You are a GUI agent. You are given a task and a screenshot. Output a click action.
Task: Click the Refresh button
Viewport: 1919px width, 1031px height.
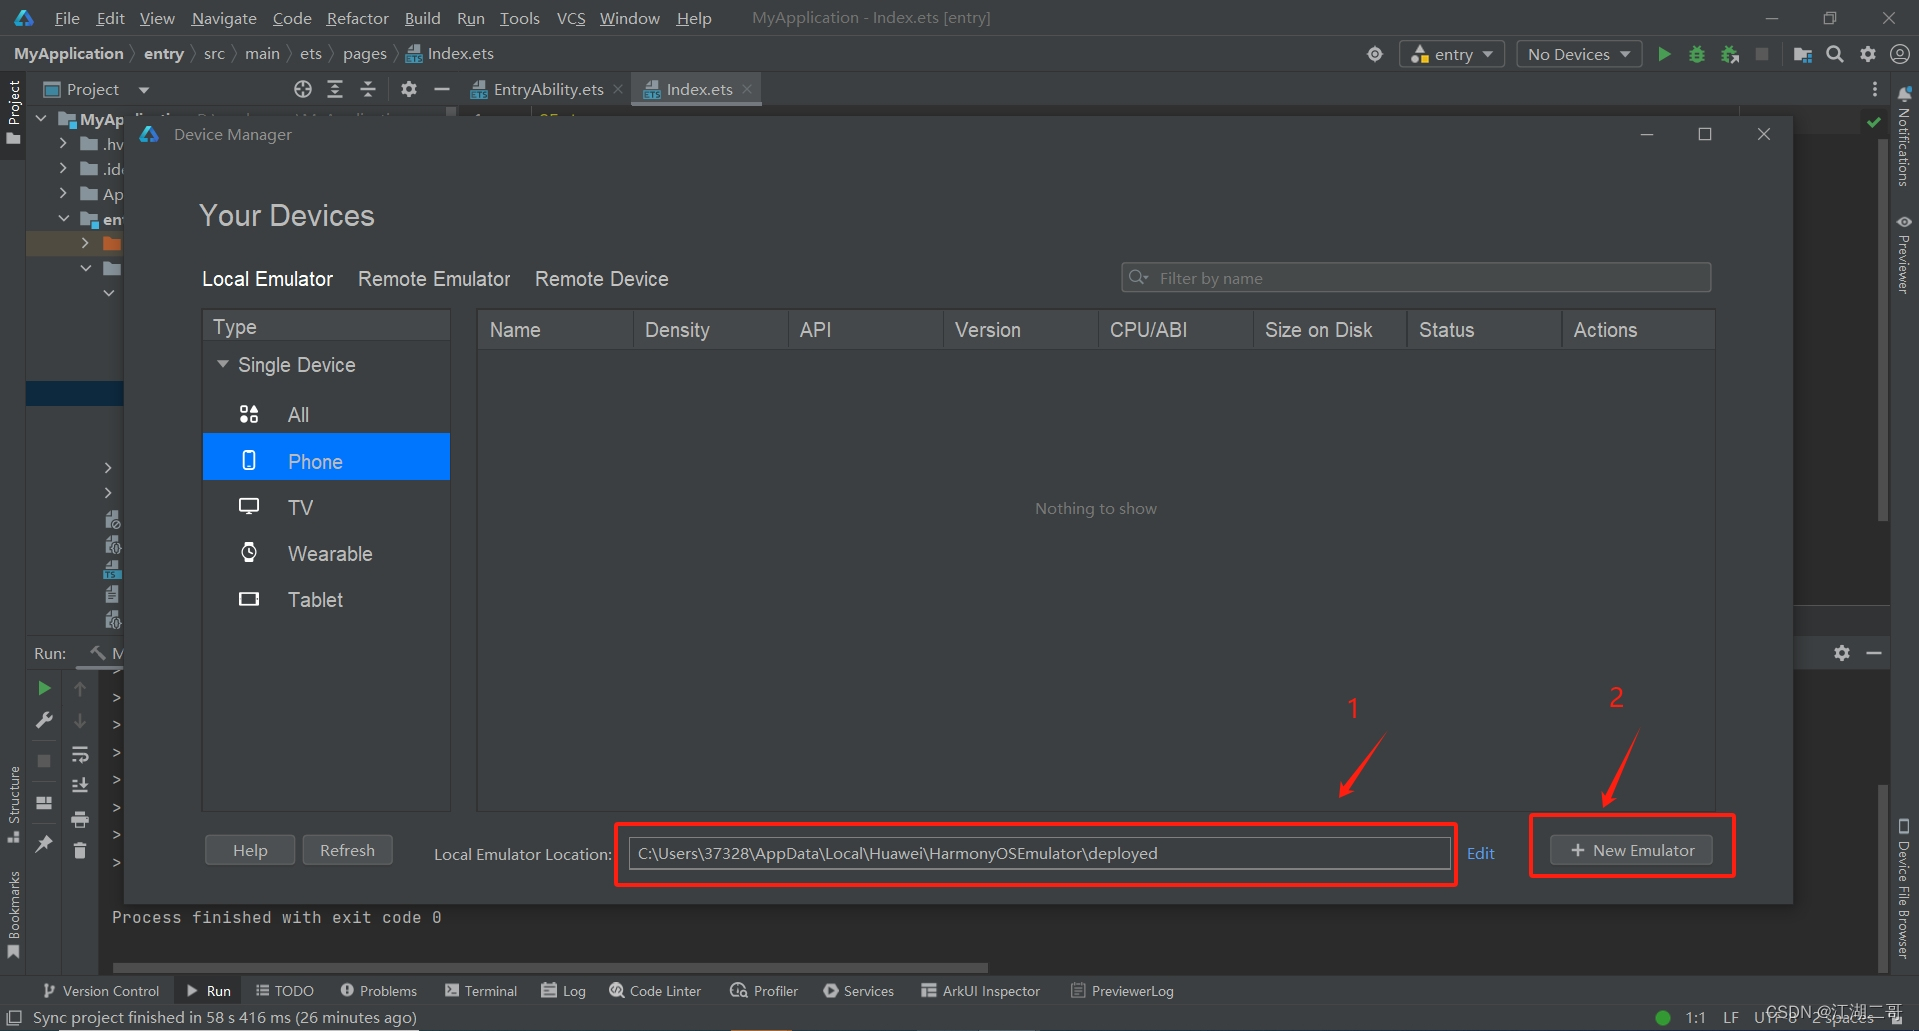tap(347, 850)
